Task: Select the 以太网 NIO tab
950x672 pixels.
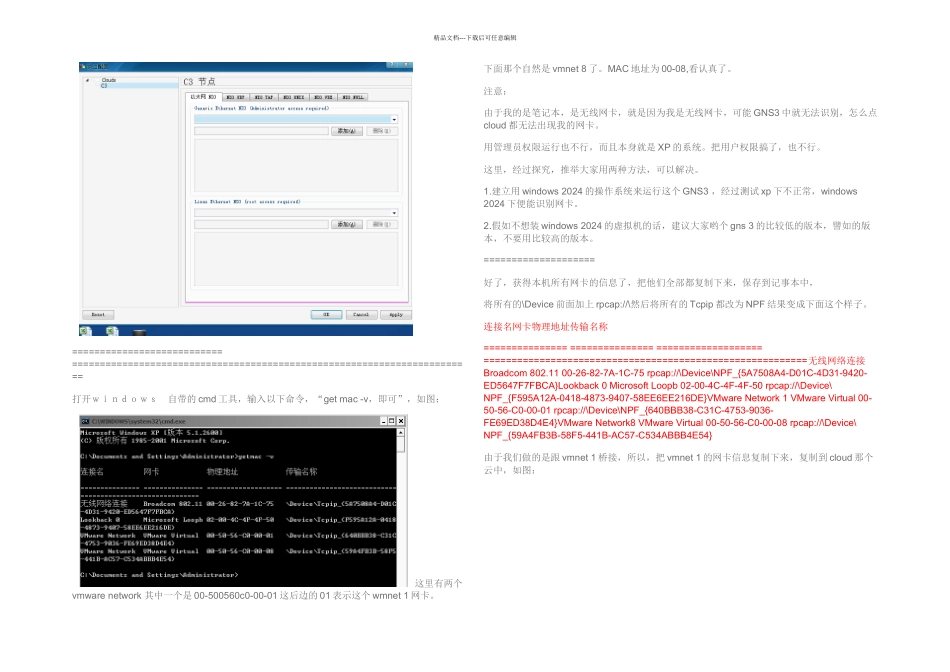Action: coord(204,97)
